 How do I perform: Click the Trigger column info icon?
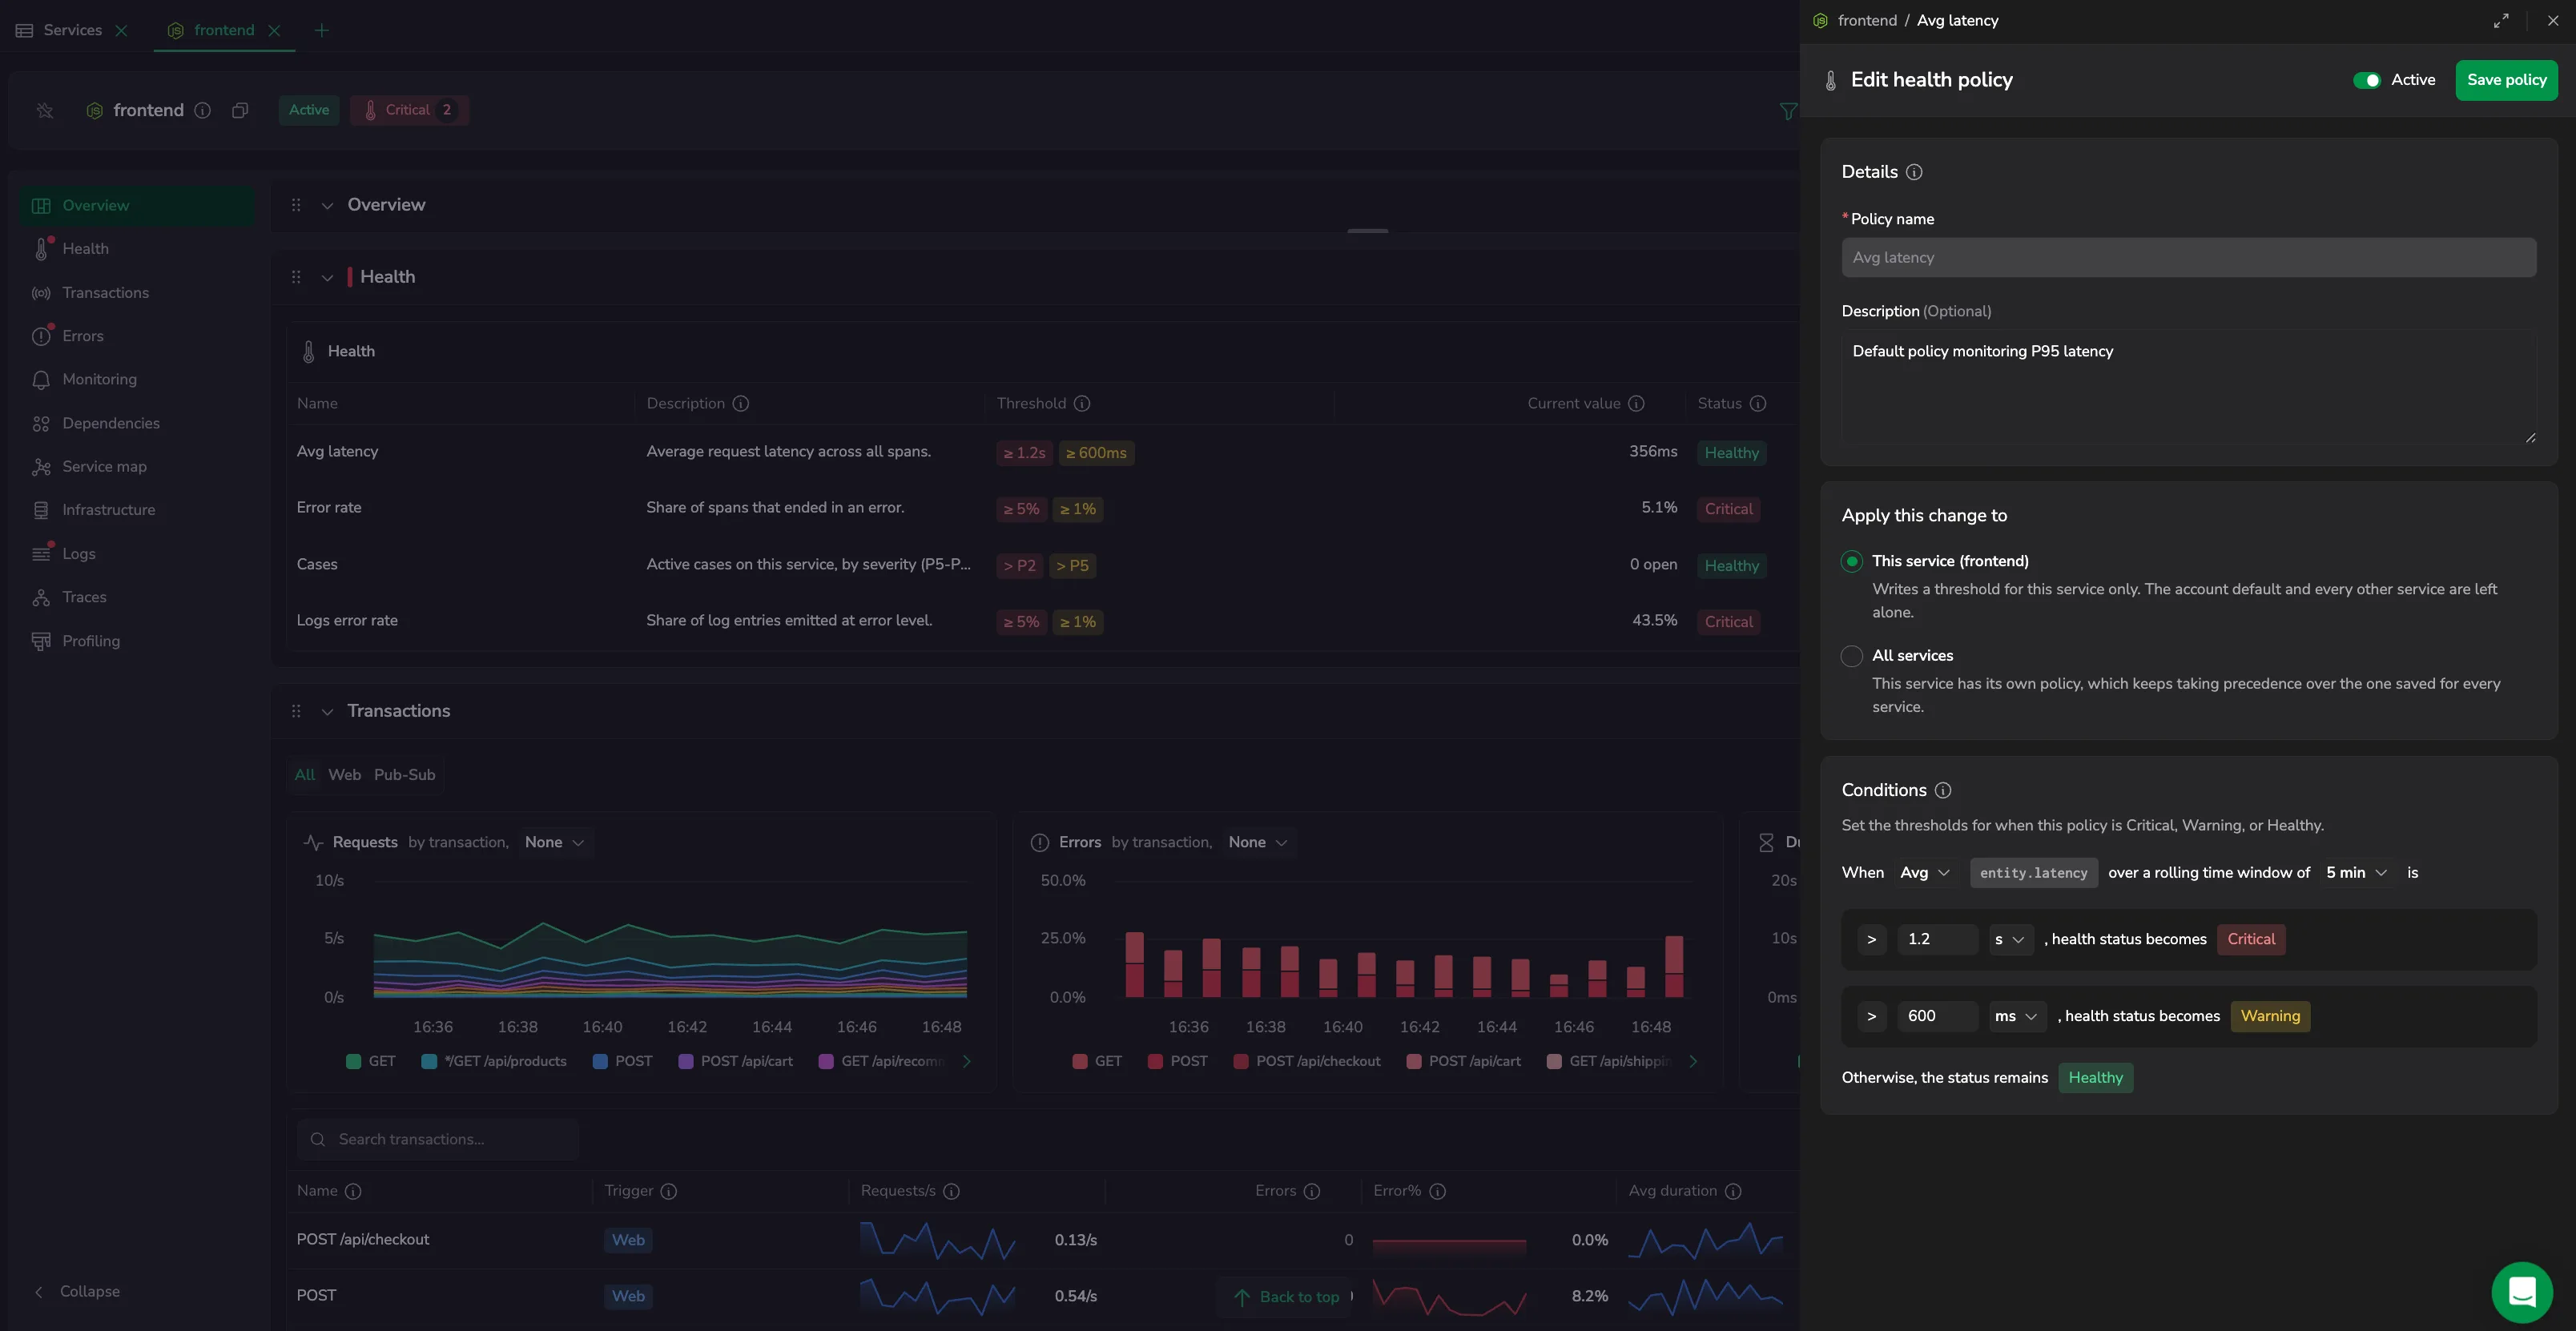pos(669,1191)
